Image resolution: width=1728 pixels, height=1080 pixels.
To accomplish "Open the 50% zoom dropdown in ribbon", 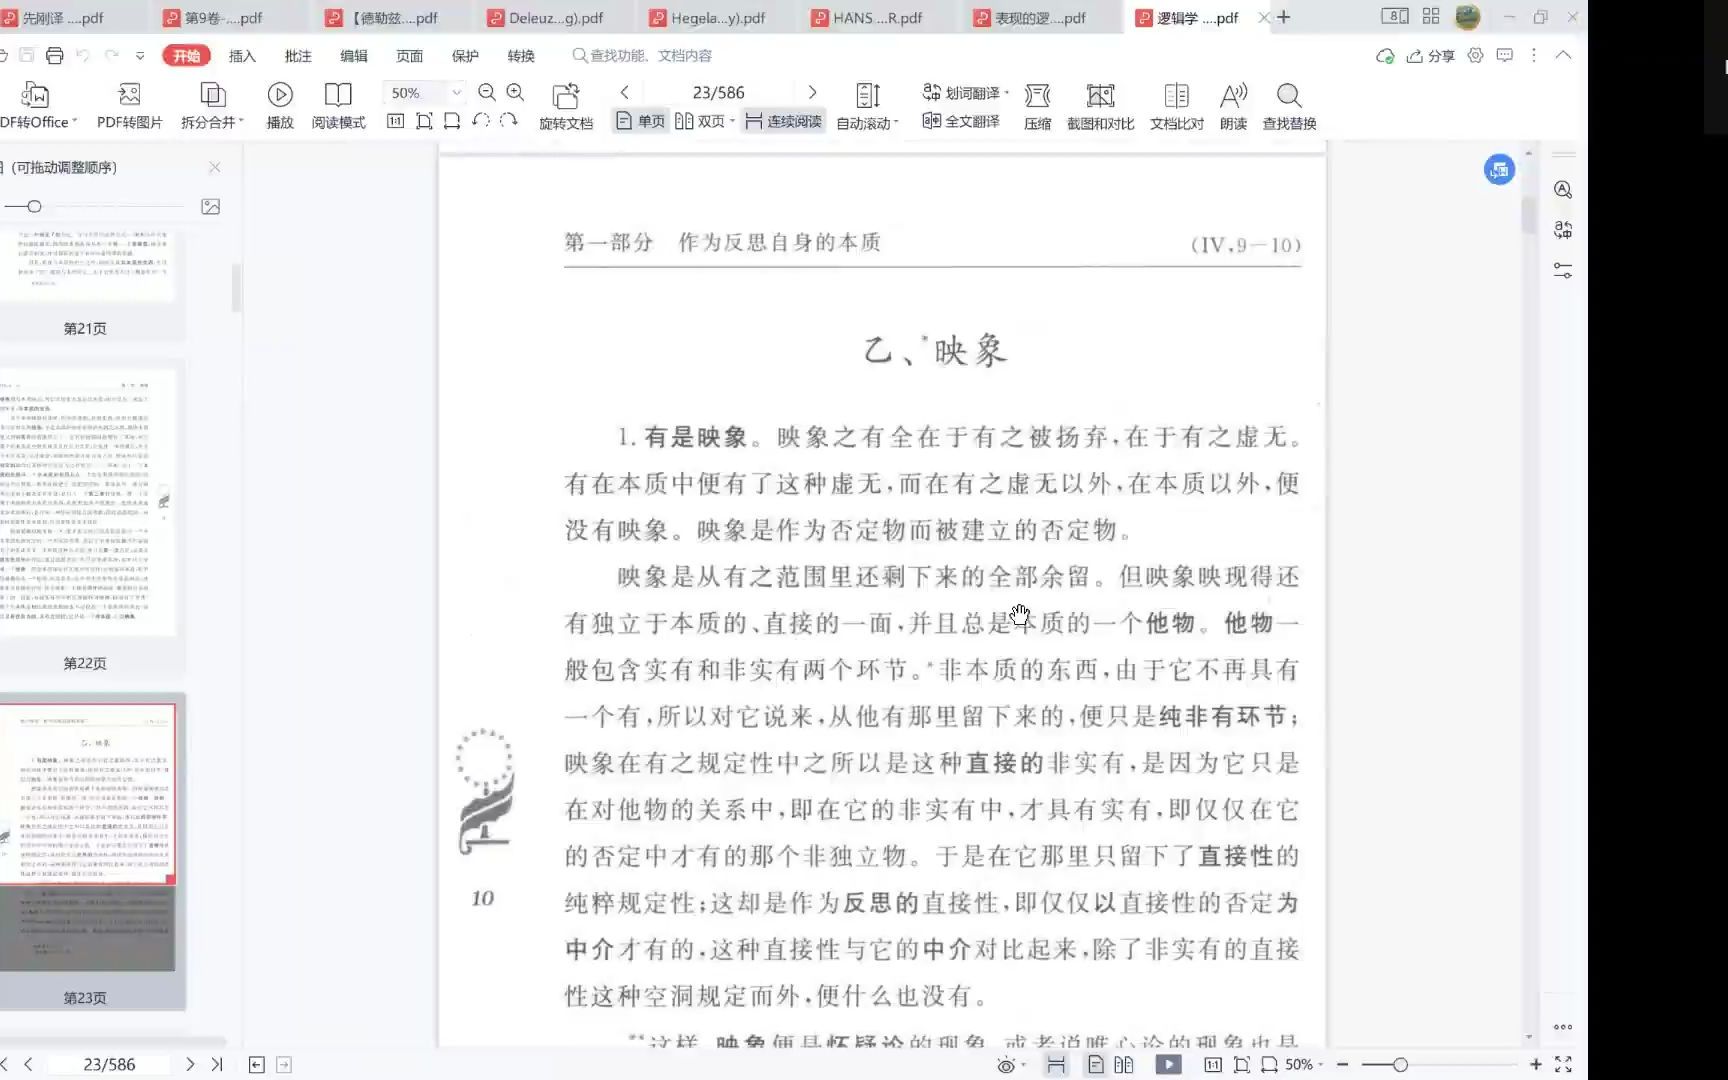I will click(457, 93).
